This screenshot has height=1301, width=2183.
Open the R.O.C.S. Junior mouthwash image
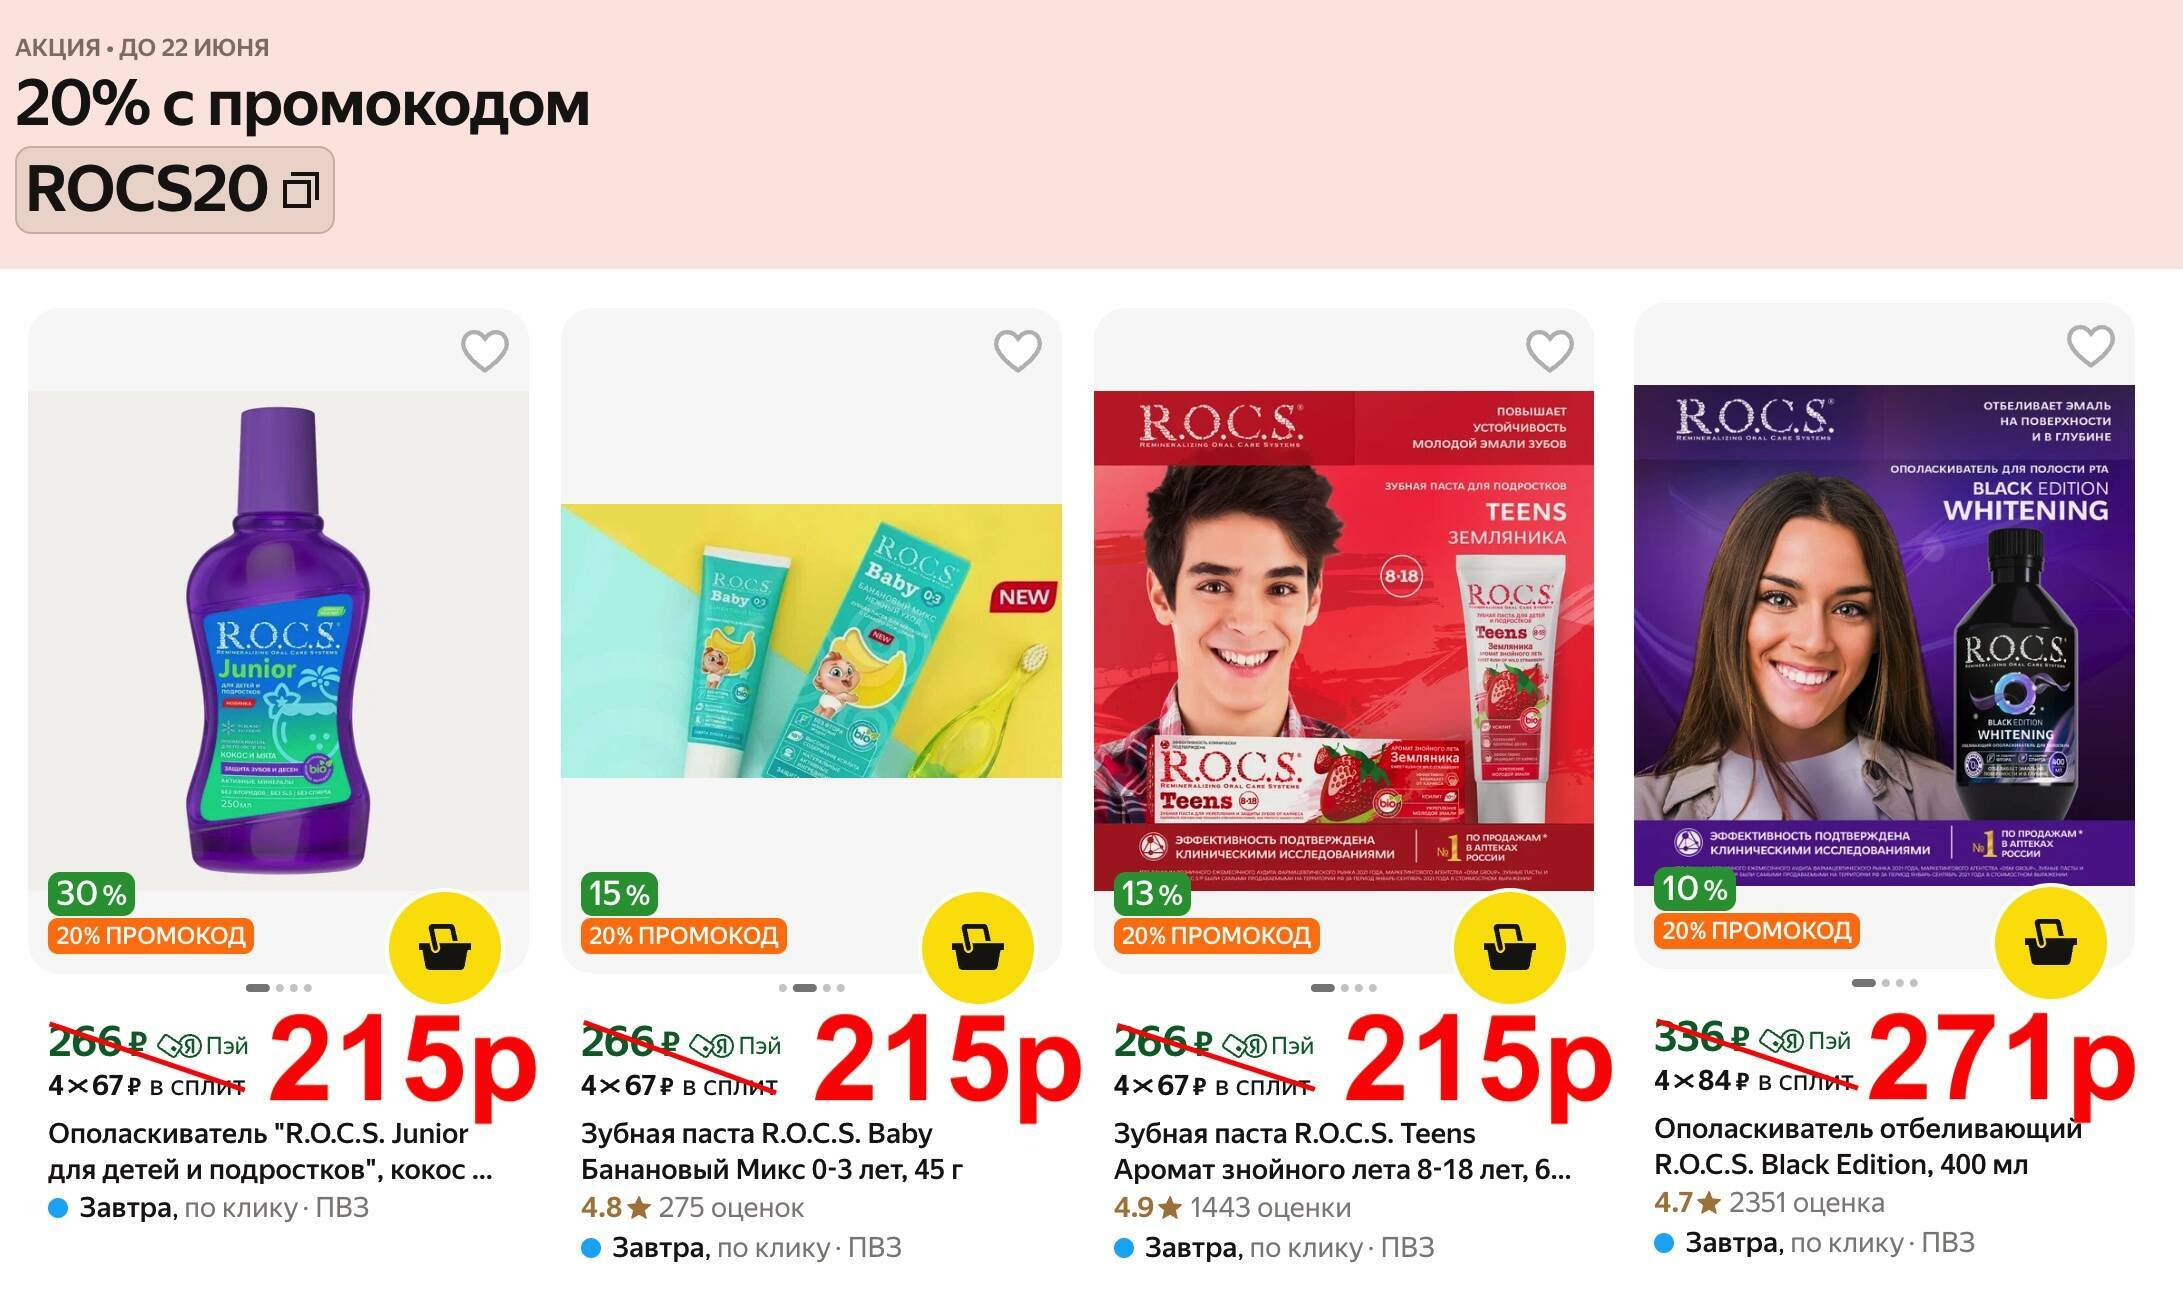coord(278,640)
